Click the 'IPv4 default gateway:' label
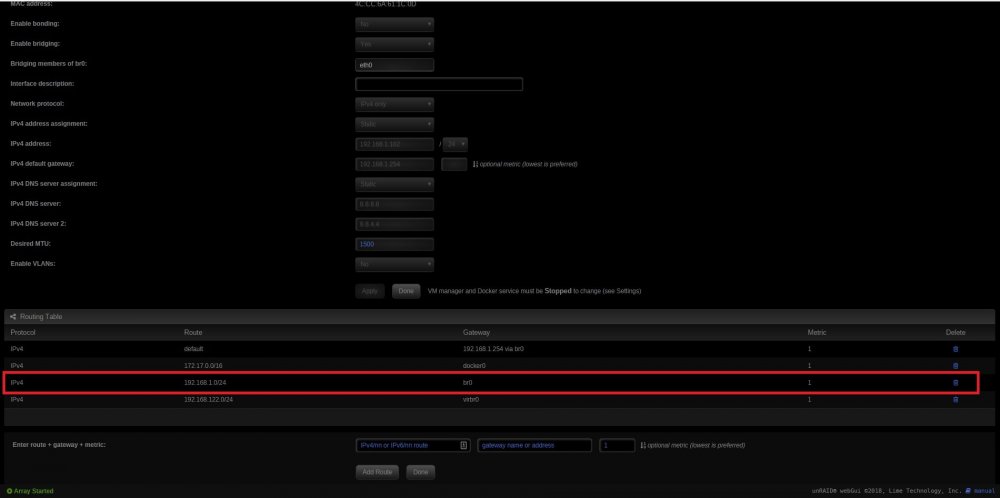Screen dimensions: 1000x498 tap(42, 164)
